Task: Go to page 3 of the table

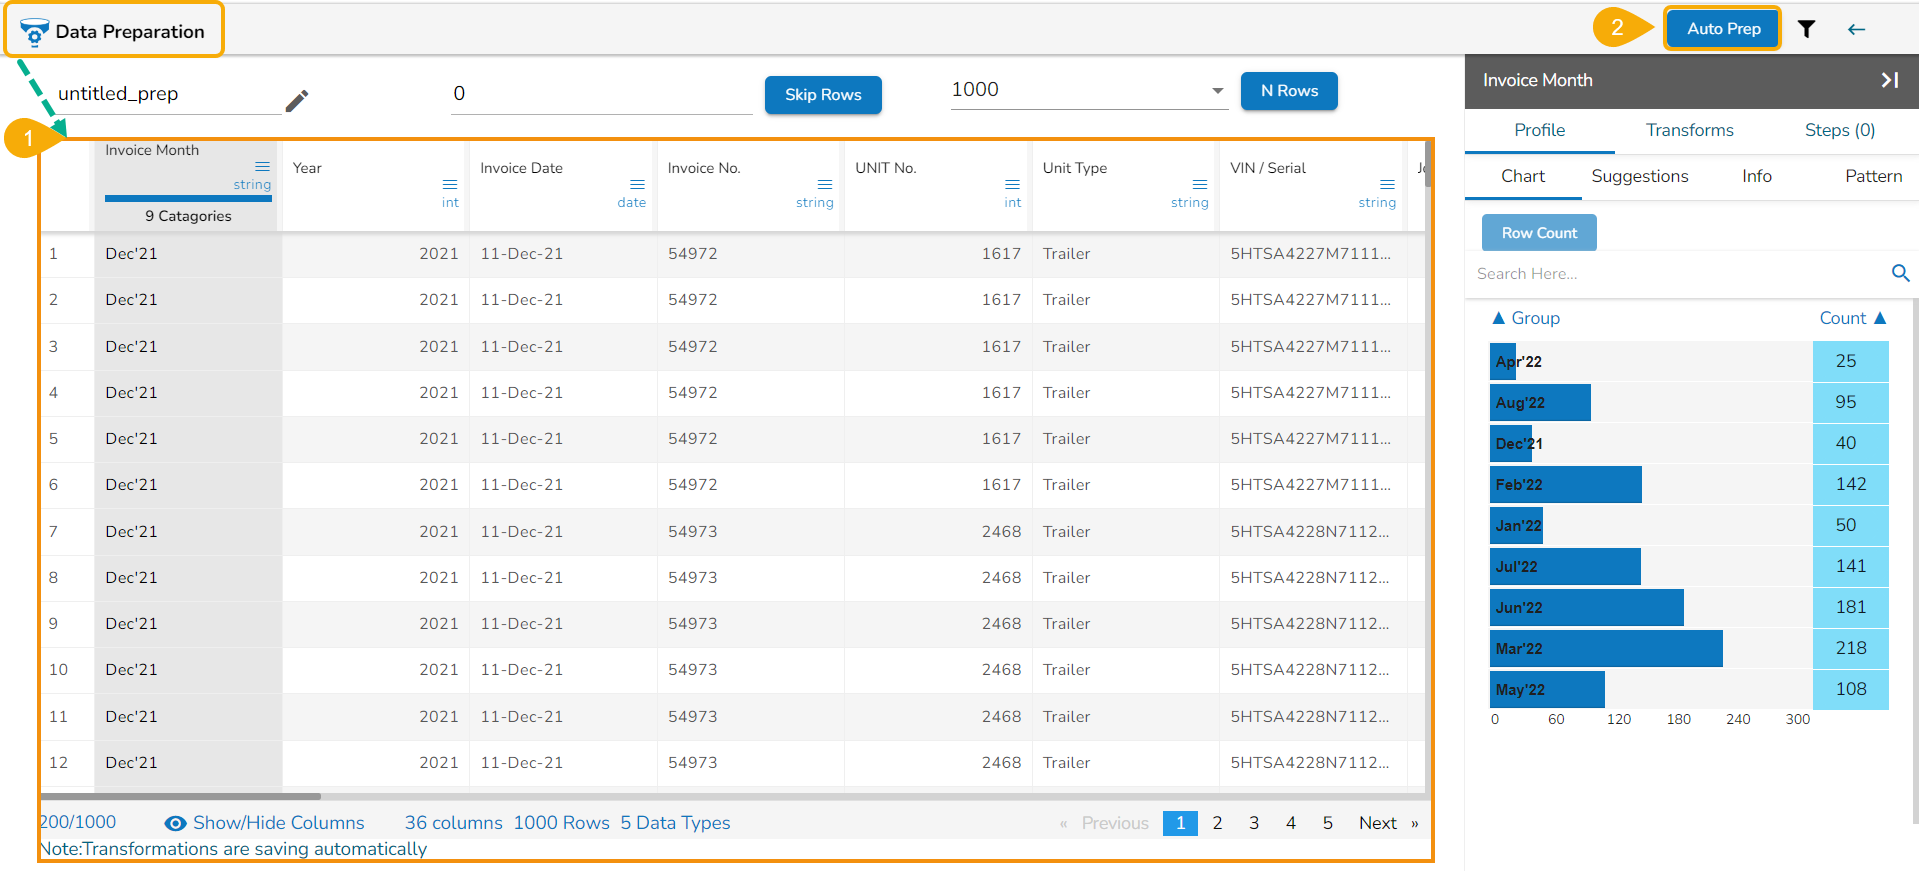Action: tap(1253, 823)
